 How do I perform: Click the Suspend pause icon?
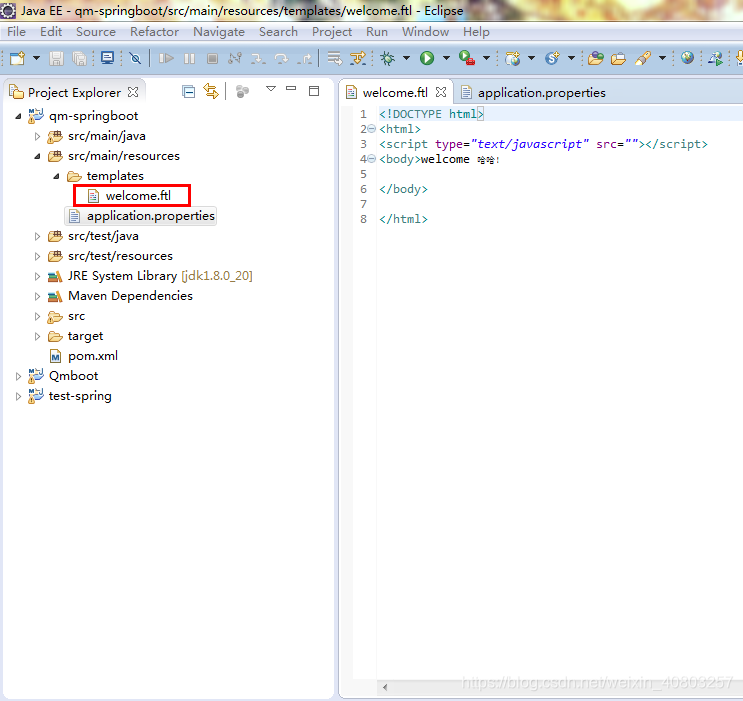tap(190, 58)
